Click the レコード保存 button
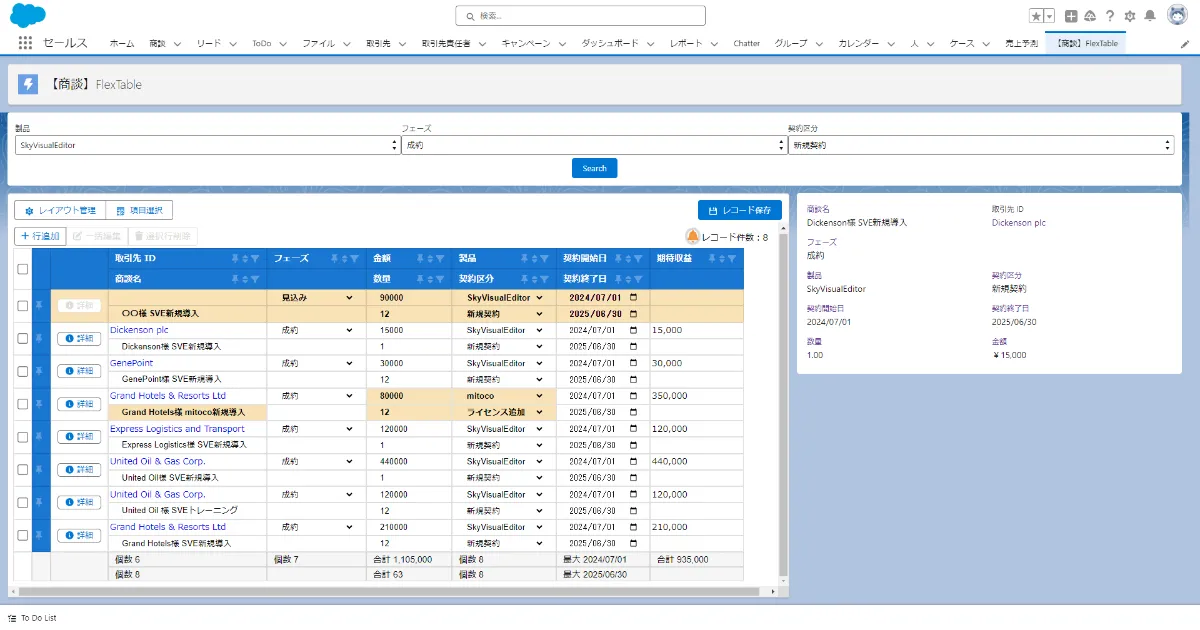1200x630 pixels. pos(739,210)
